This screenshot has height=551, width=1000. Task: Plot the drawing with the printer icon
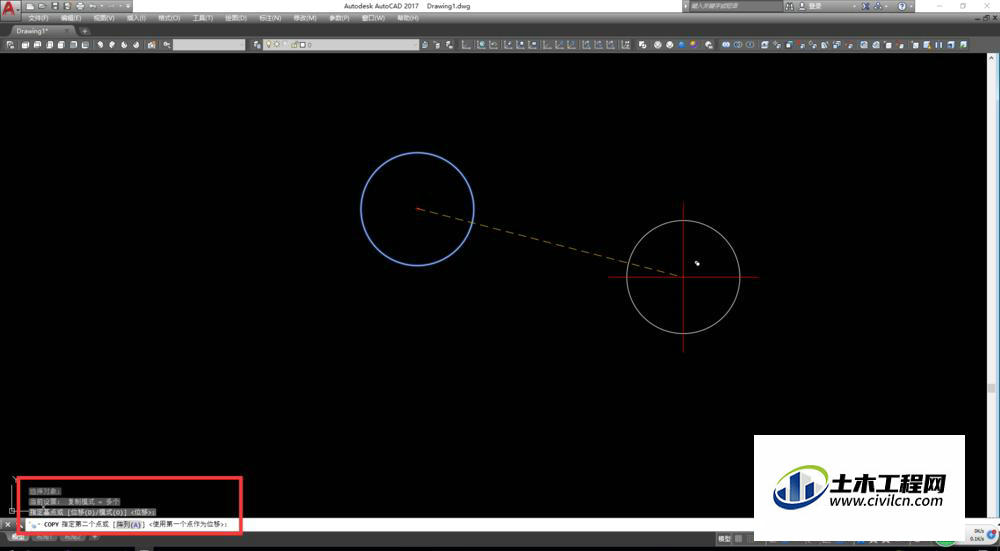tap(80, 6)
